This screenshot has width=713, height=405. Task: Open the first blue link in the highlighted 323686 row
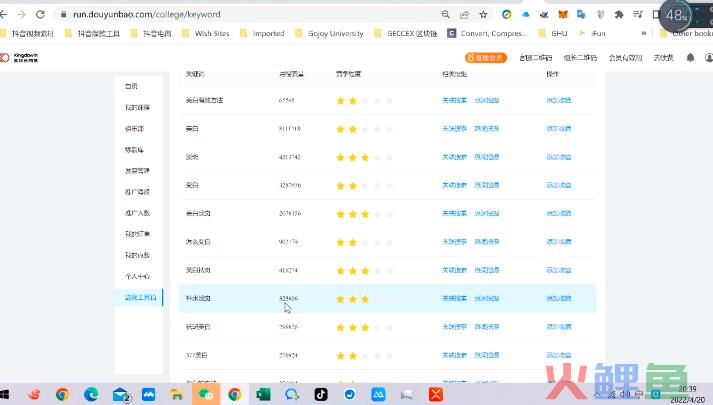click(x=454, y=298)
